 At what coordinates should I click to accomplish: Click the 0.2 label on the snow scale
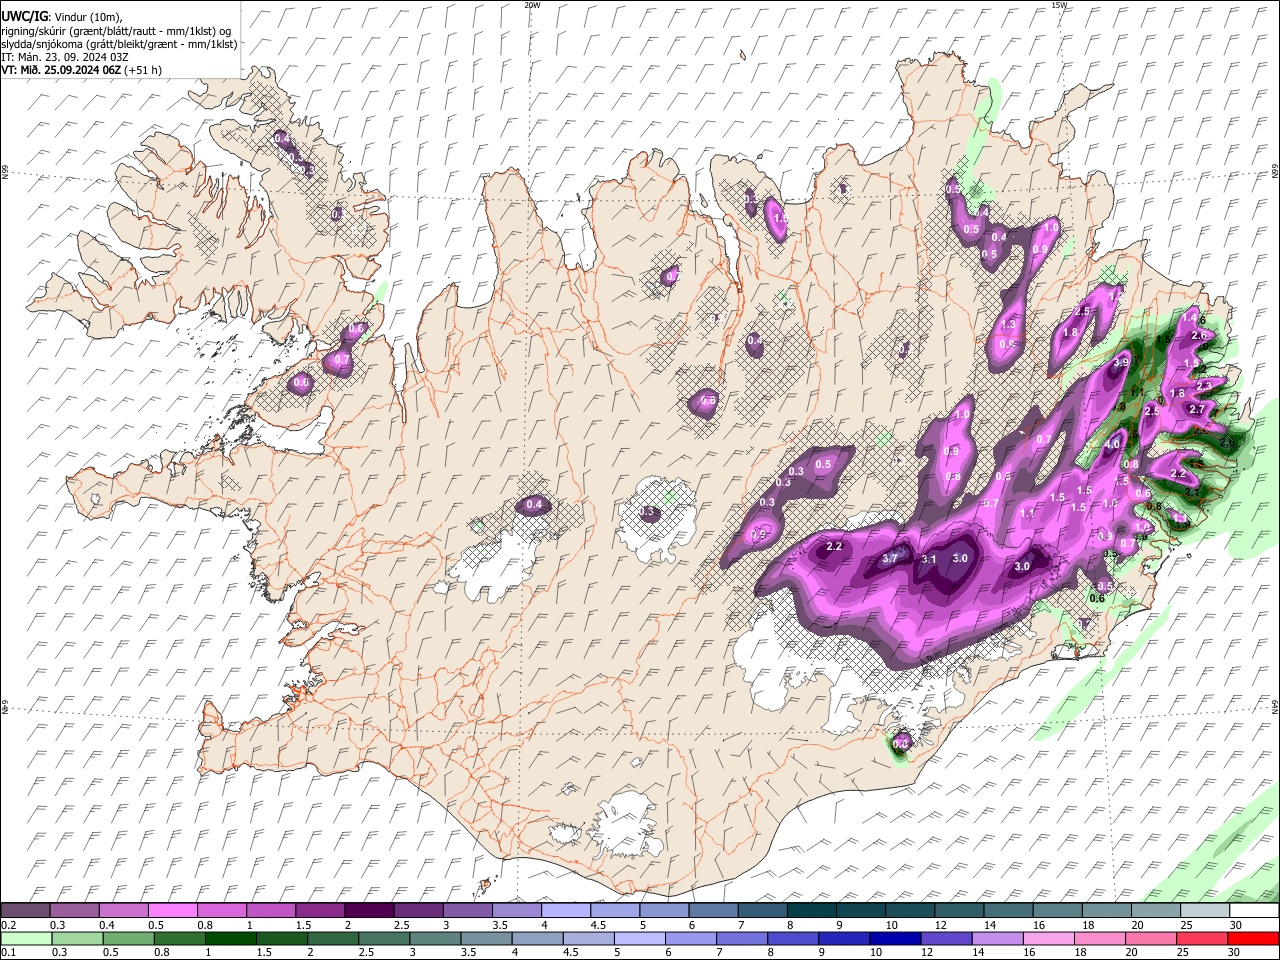9,925
